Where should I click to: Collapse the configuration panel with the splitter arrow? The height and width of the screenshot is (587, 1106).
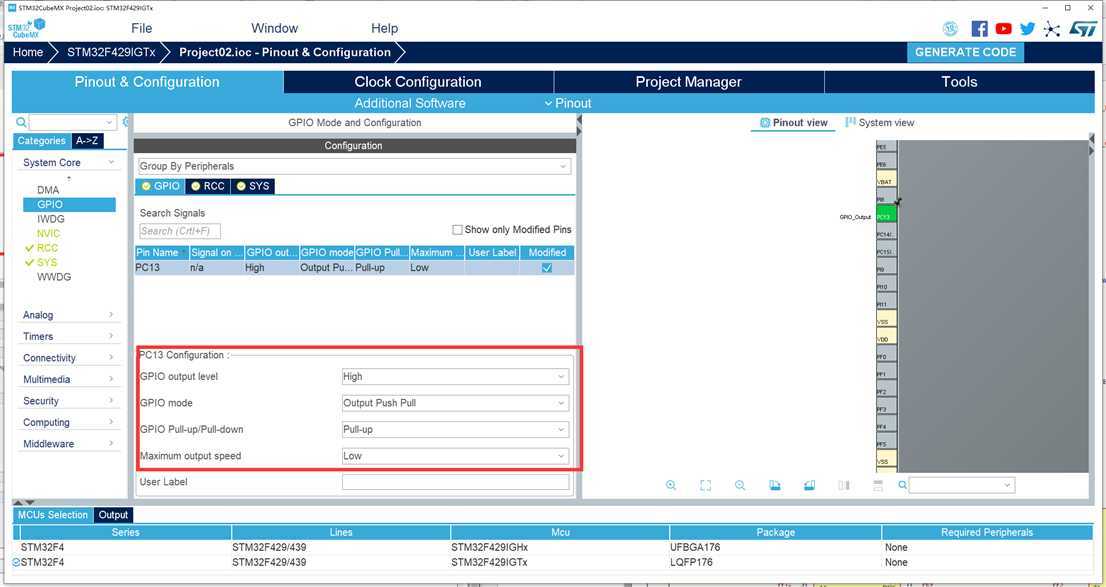click(579, 121)
